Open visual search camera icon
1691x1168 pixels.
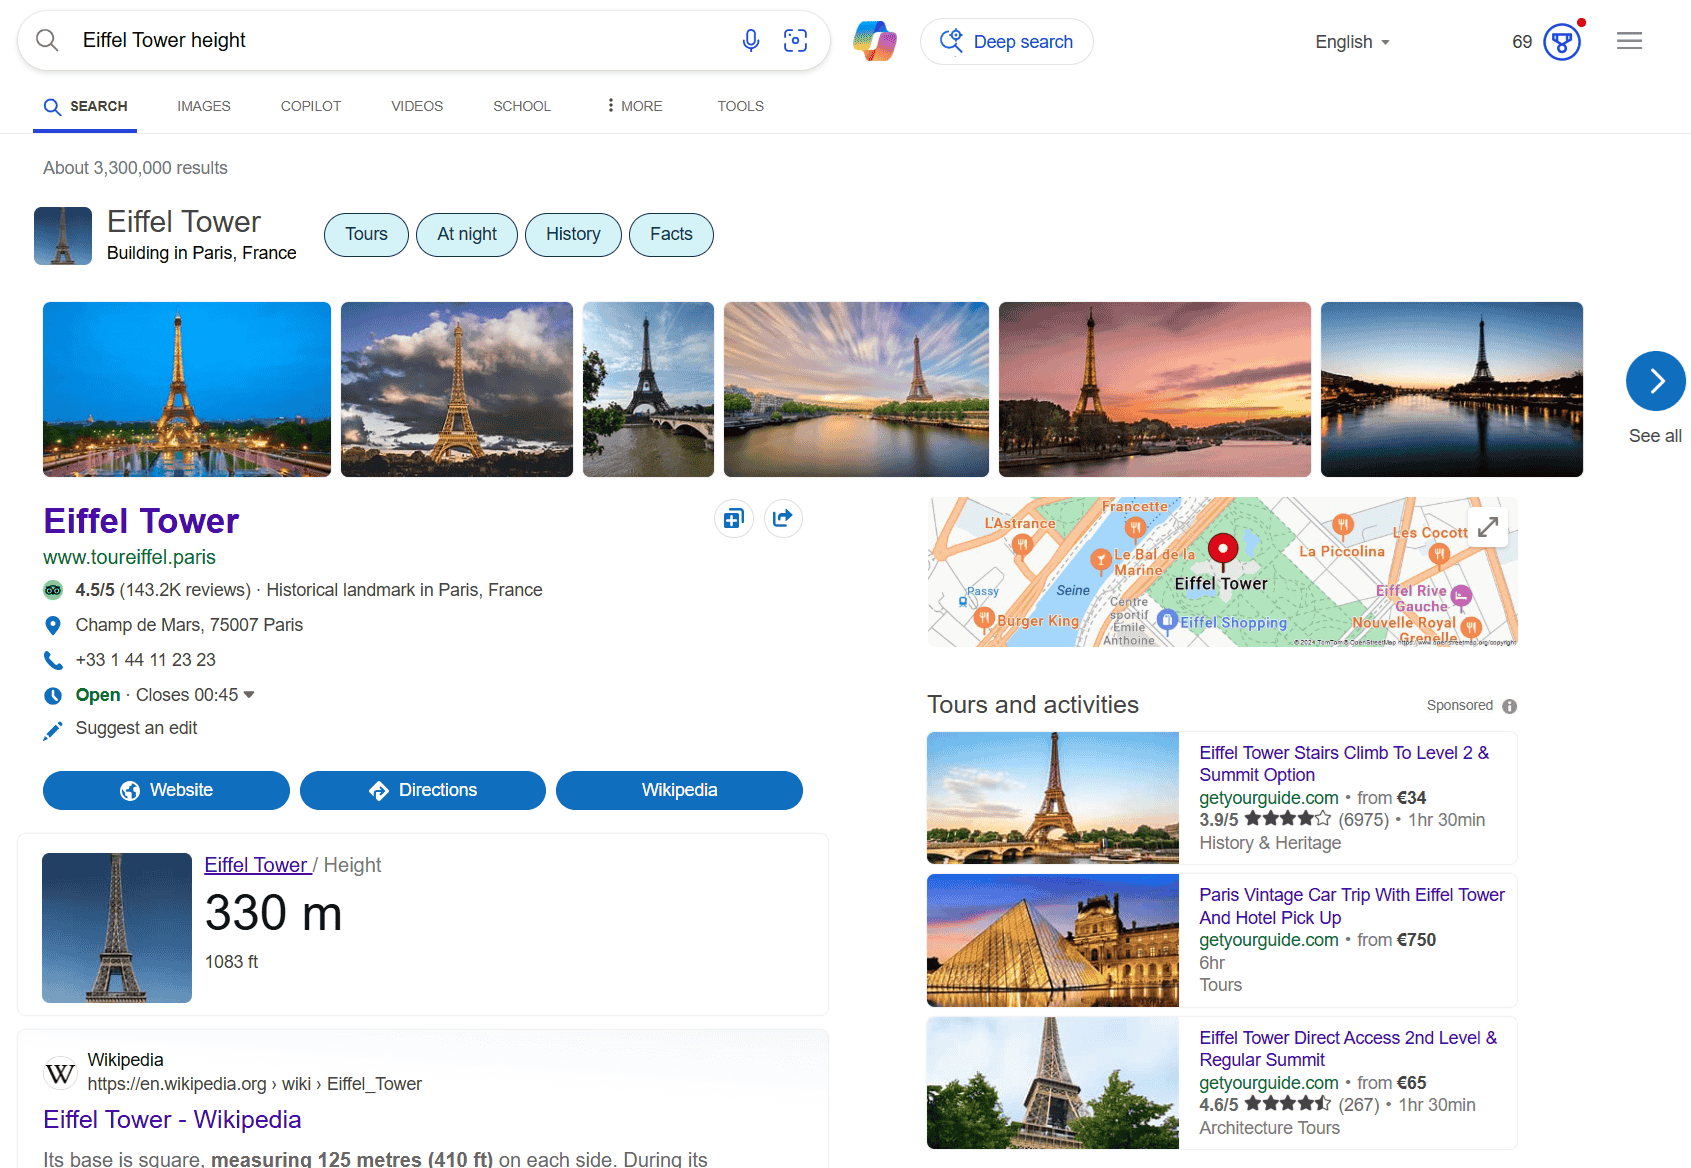[795, 40]
